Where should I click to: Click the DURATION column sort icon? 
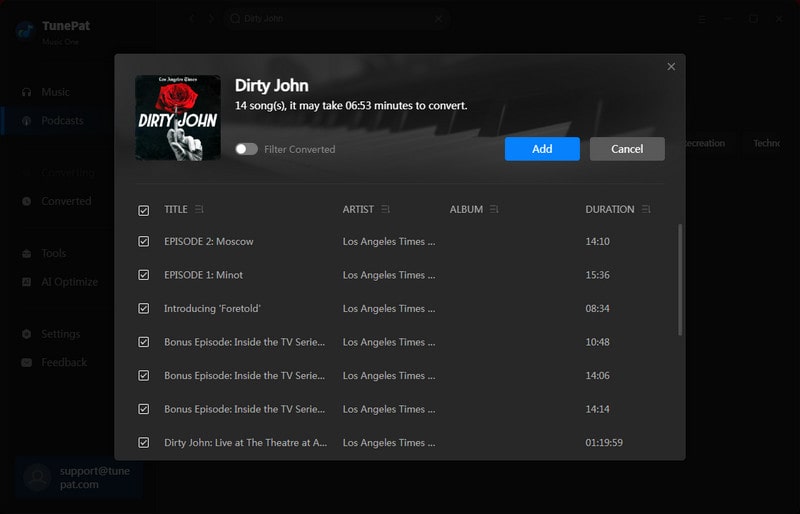[646, 210]
